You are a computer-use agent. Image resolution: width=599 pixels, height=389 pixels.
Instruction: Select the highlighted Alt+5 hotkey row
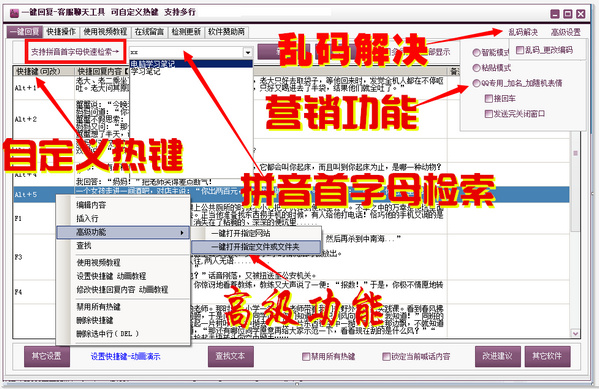pos(291,194)
